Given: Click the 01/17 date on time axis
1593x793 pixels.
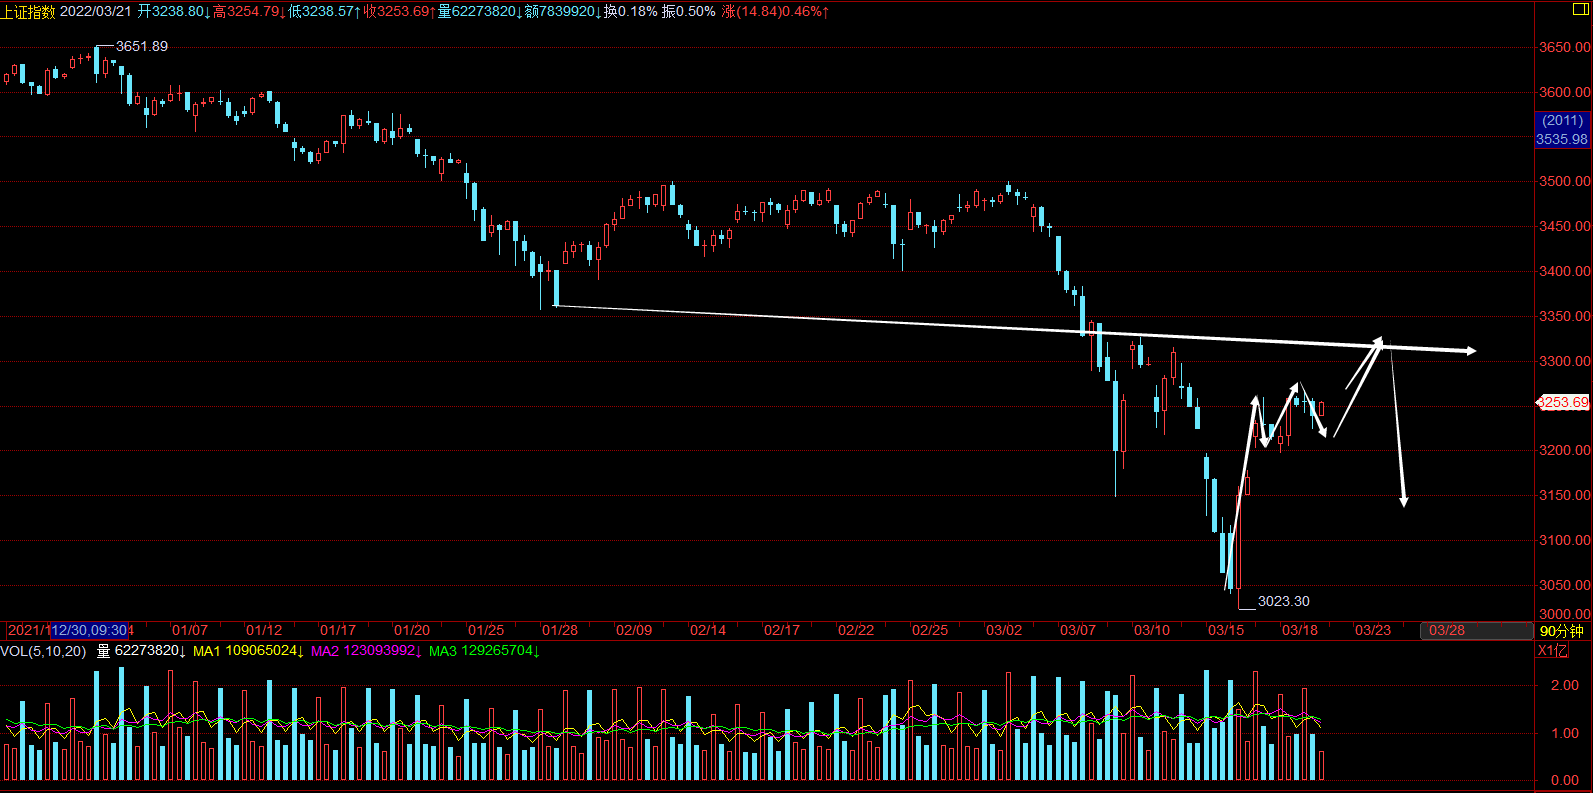Looking at the screenshot, I should coord(338,631).
